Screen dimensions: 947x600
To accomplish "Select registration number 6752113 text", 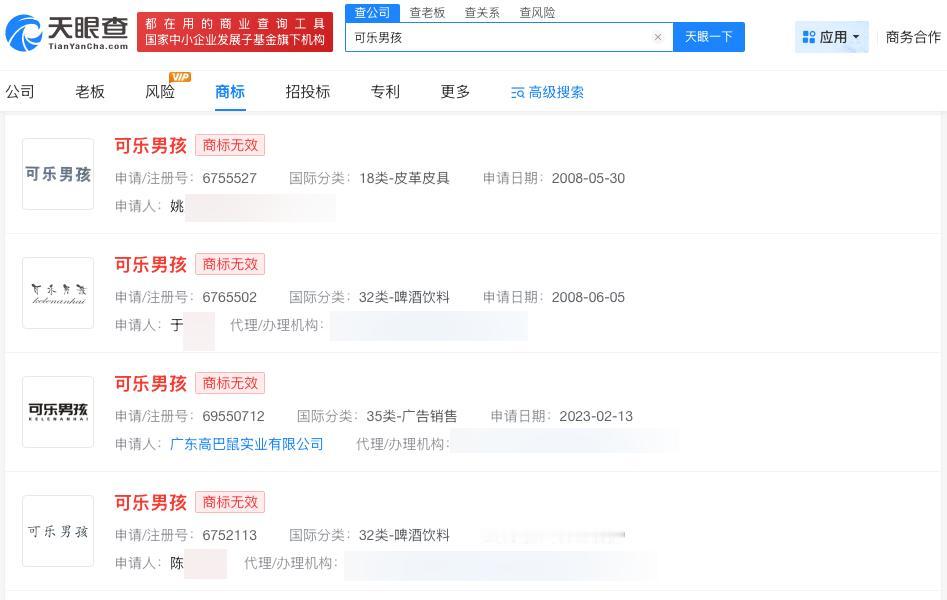I will pyautogui.click(x=230, y=535).
